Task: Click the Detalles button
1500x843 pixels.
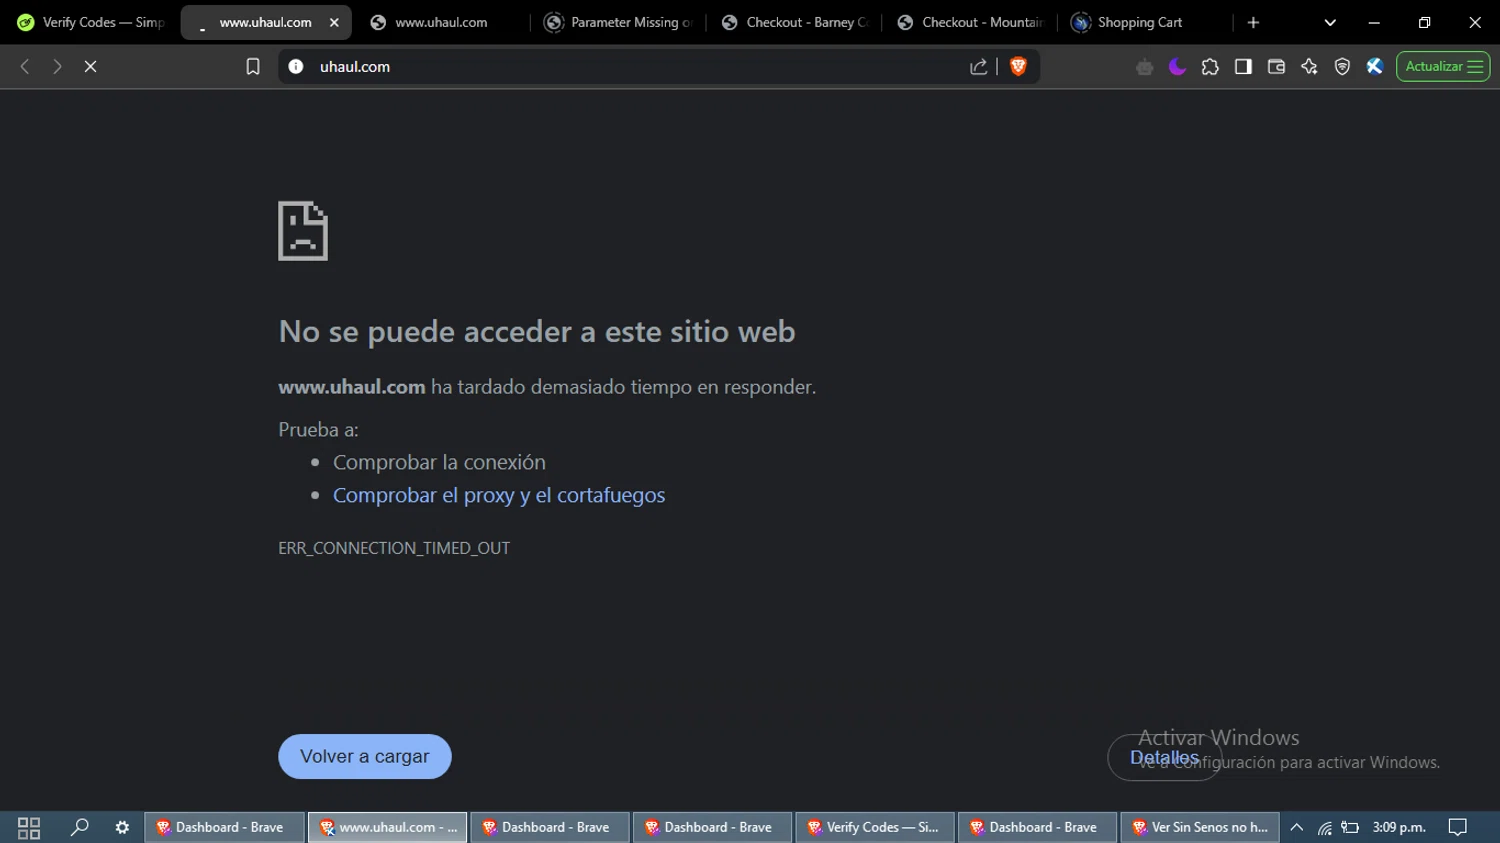Action: (1164, 758)
